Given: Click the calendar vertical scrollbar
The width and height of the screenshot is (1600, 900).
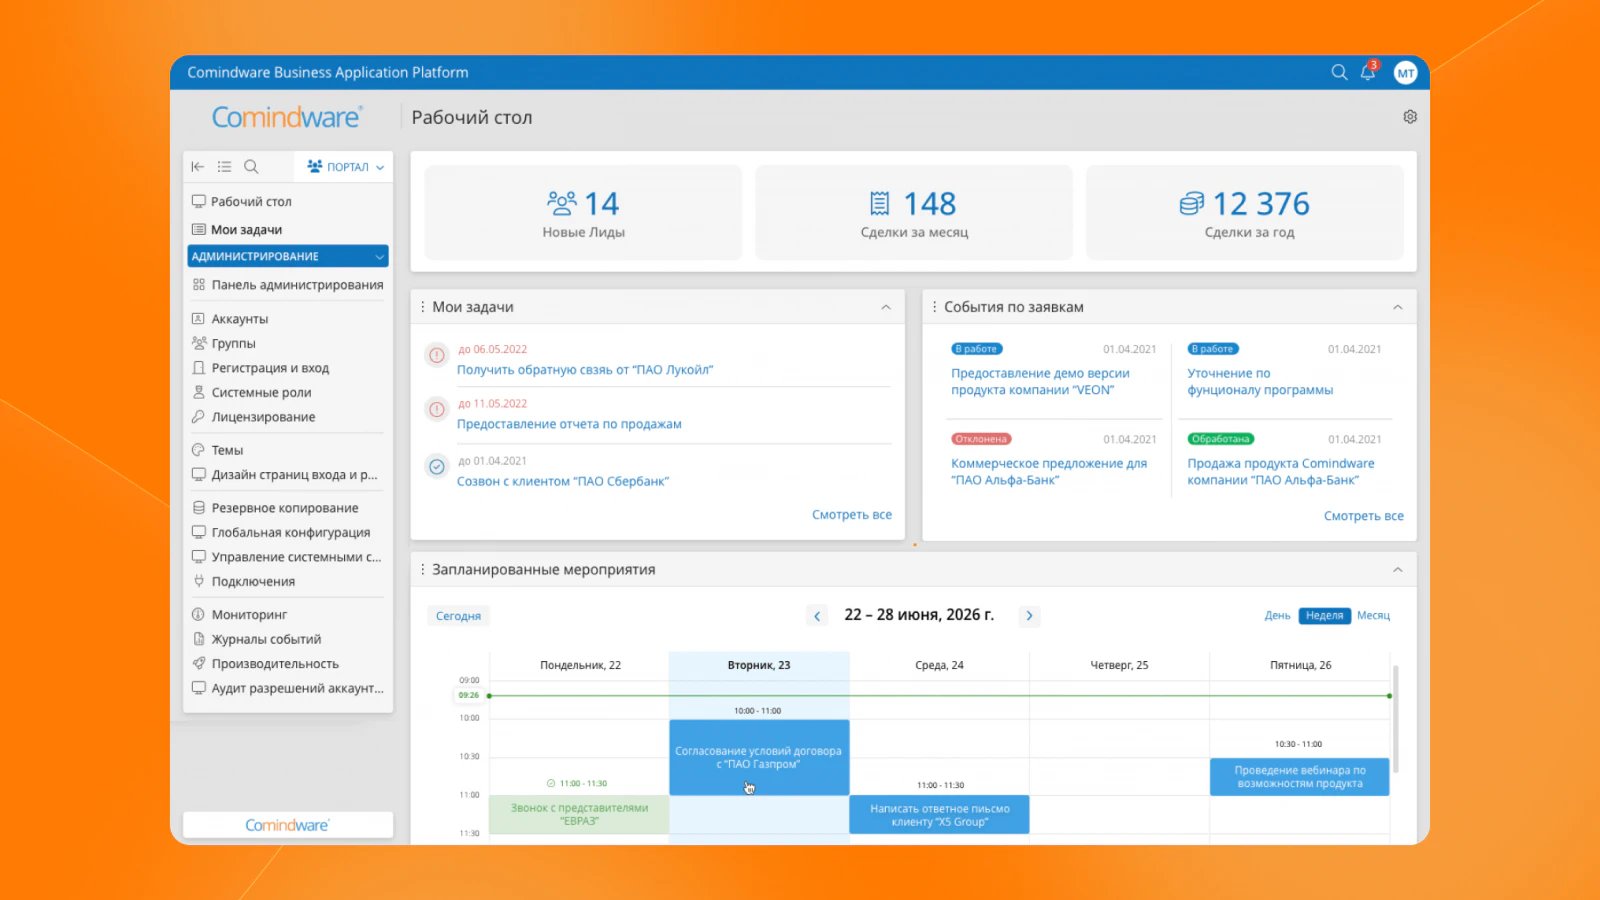Looking at the screenshot, I should 1395,718.
